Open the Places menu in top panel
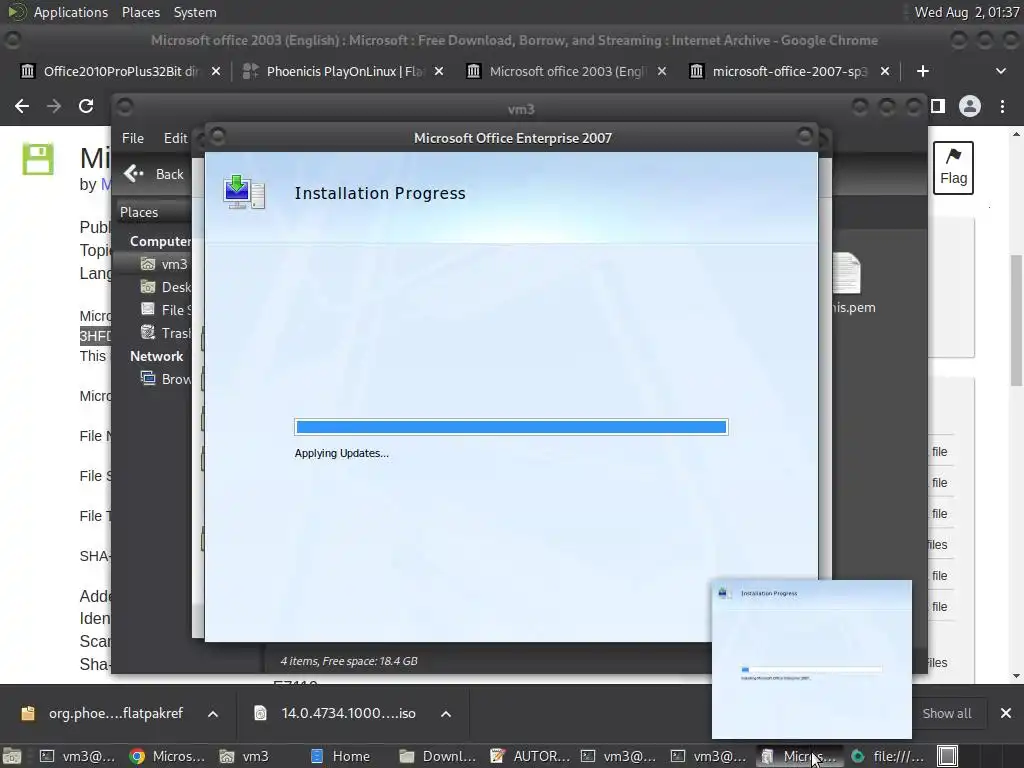This screenshot has height=768, width=1024. 140,12
